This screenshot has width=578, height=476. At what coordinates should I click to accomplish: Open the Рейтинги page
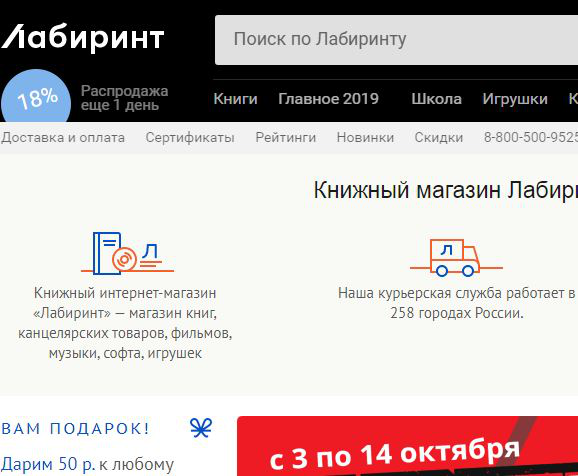[x=286, y=138]
